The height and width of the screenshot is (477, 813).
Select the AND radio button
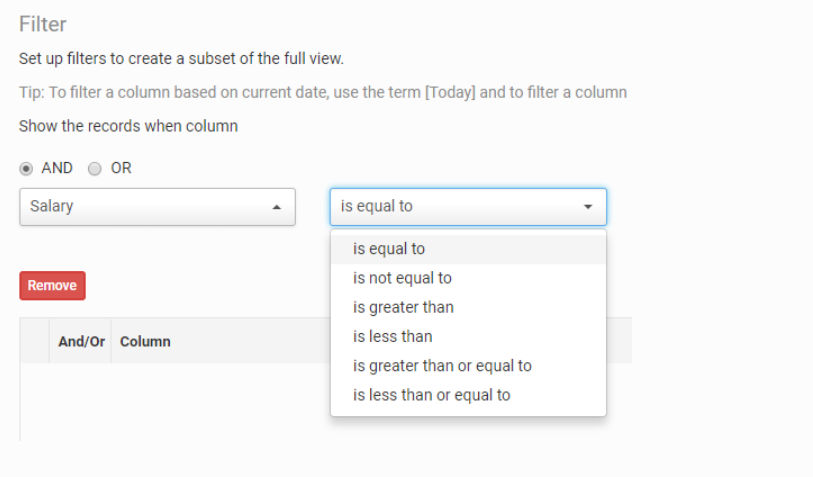[x=26, y=169]
